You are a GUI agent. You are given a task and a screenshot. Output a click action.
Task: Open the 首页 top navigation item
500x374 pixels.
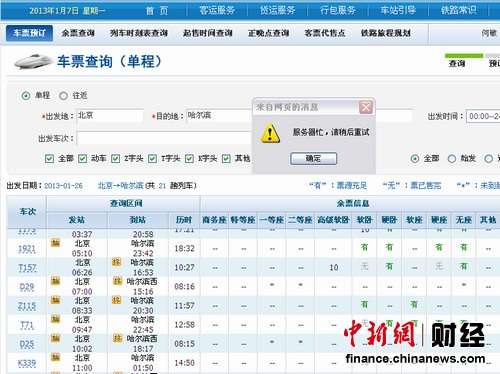[157, 11]
